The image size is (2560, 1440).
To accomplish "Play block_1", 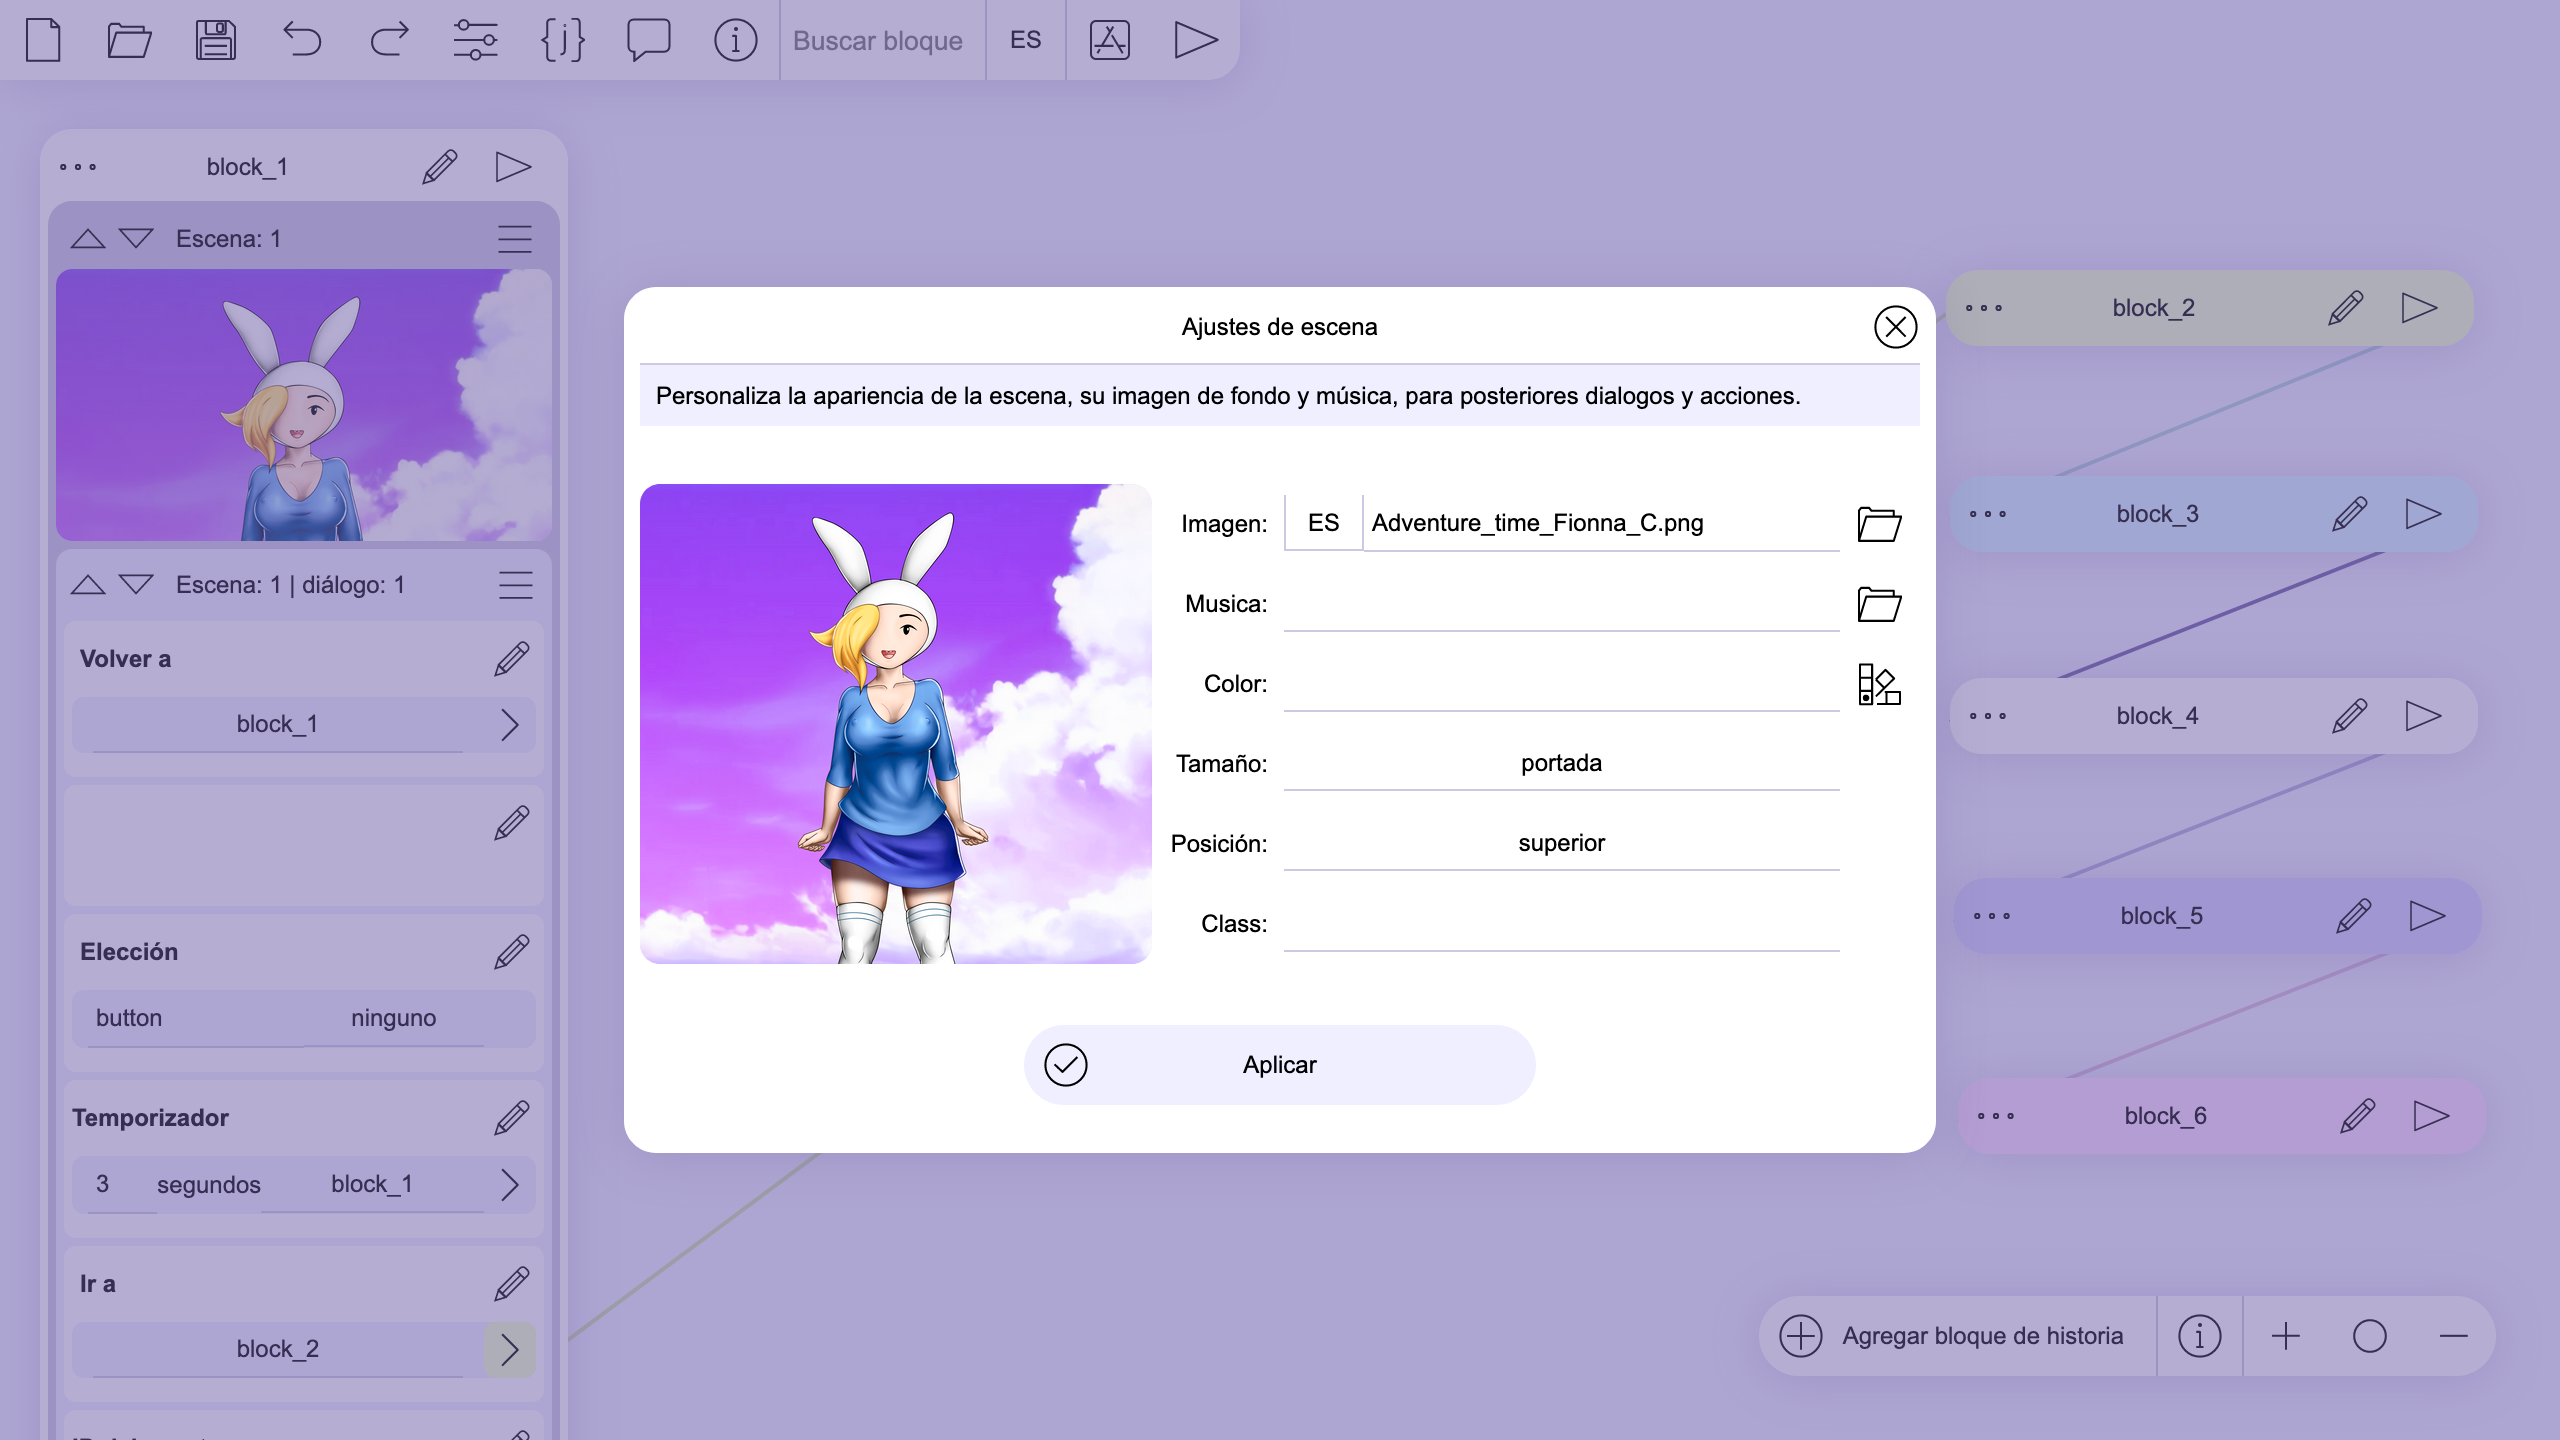I will 513,167.
